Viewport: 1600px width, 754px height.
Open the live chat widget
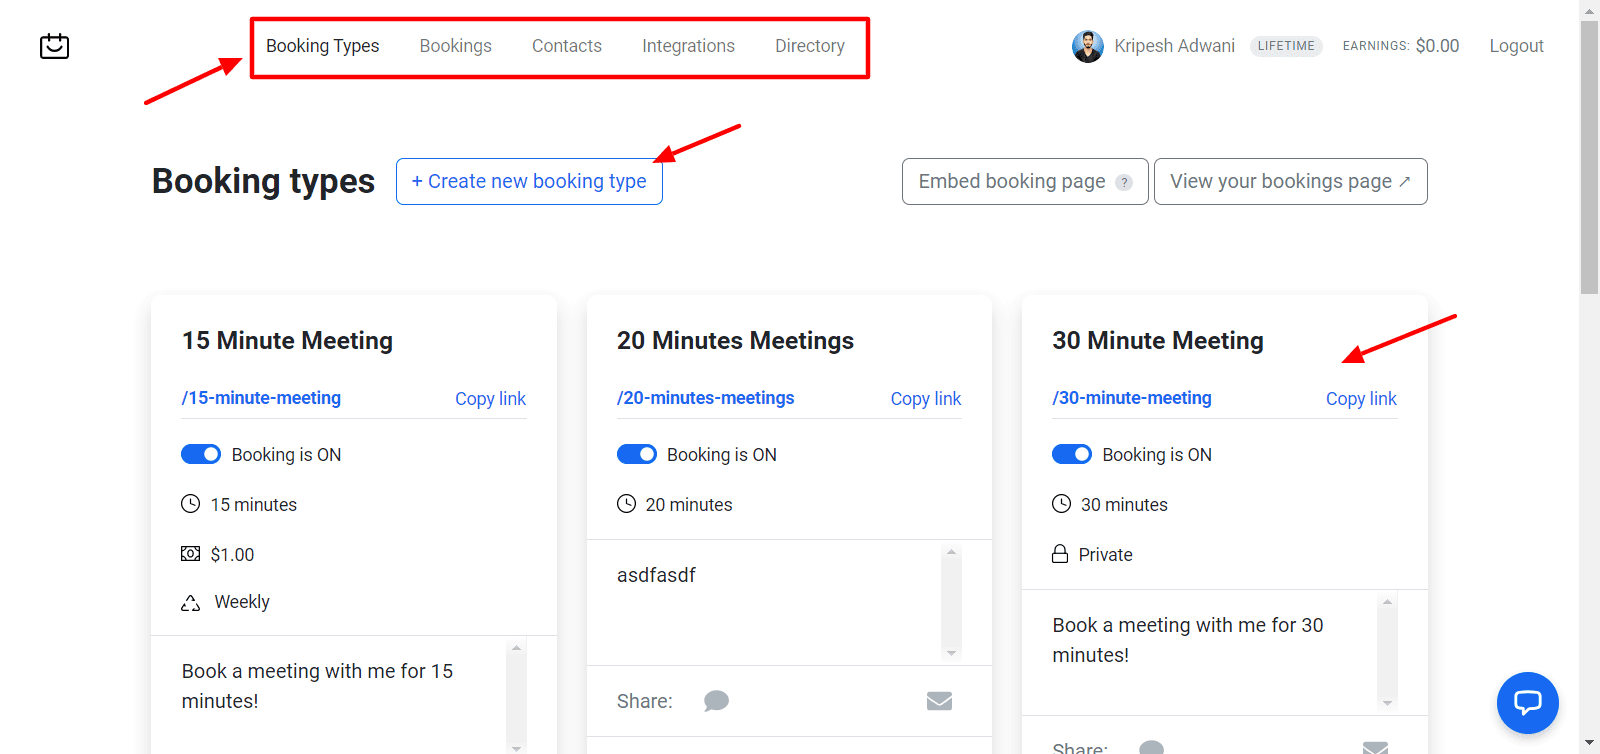(x=1527, y=702)
